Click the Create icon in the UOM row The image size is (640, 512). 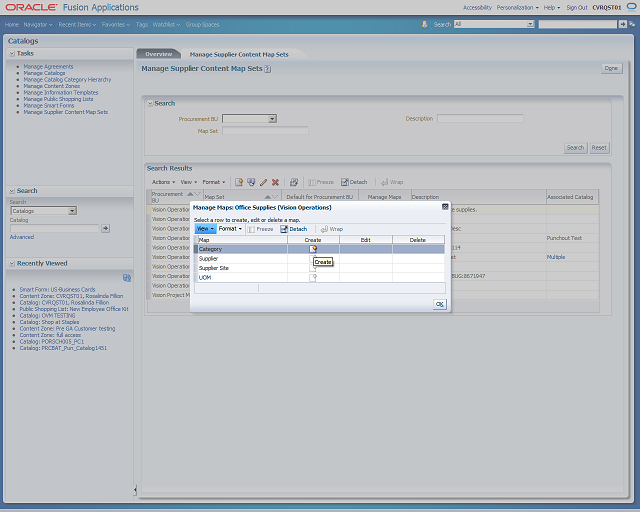(313, 278)
